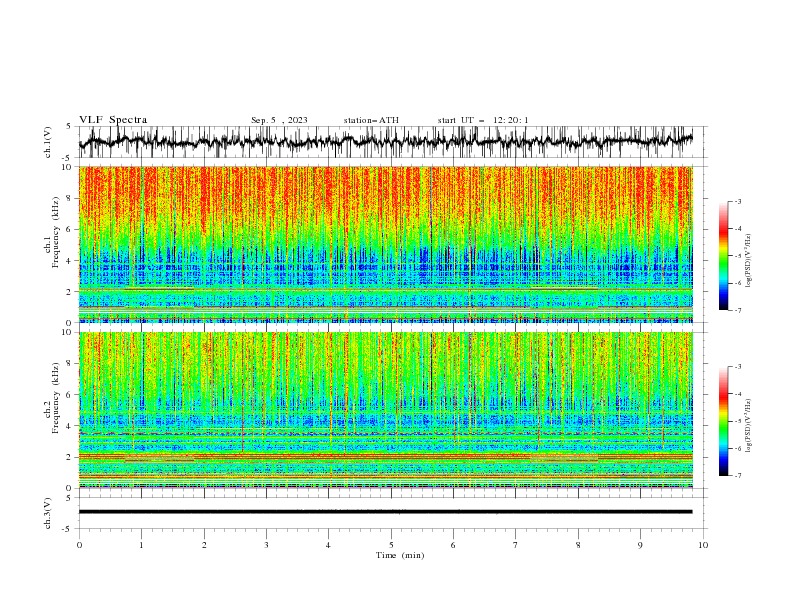The image size is (792, 612).
Task: Click the '-7' label of lower colorbar
Action: point(737,475)
